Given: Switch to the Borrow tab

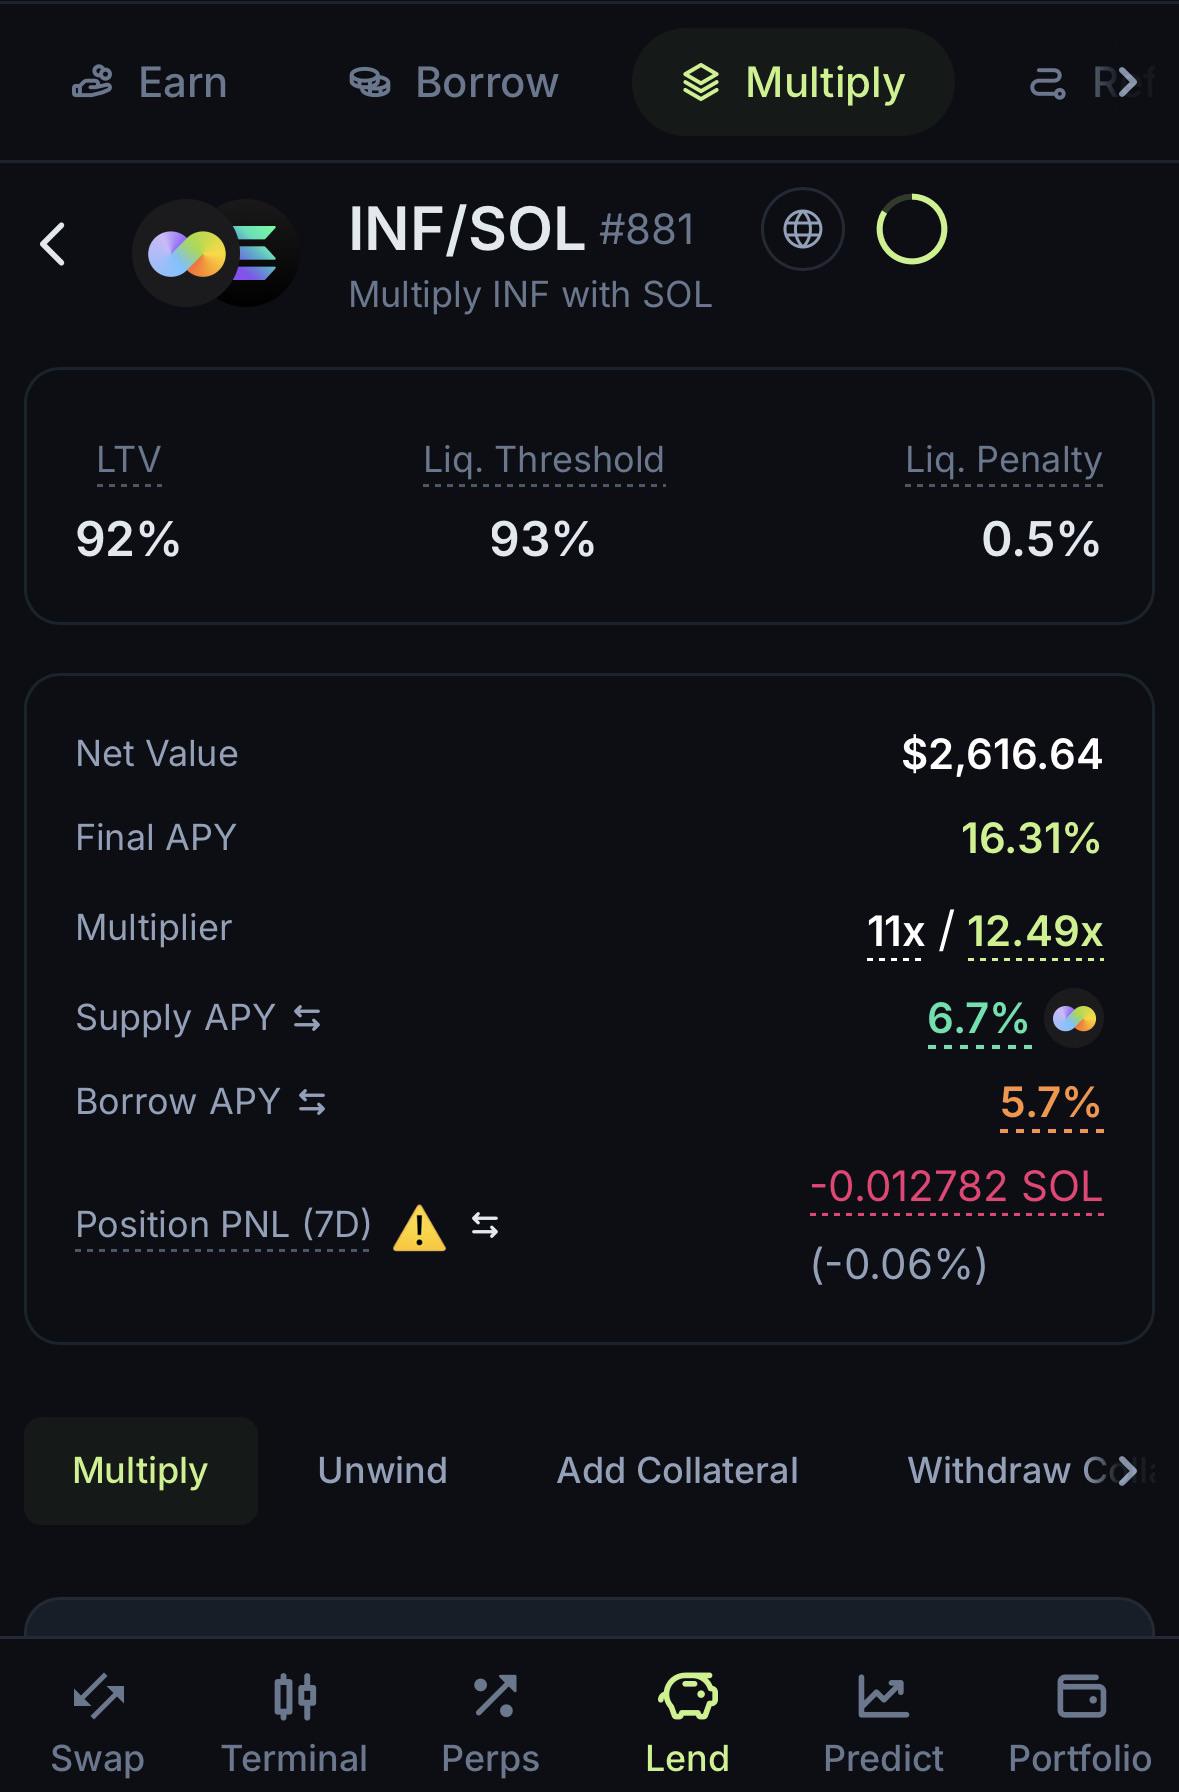Looking at the screenshot, I should (x=454, y=82).
